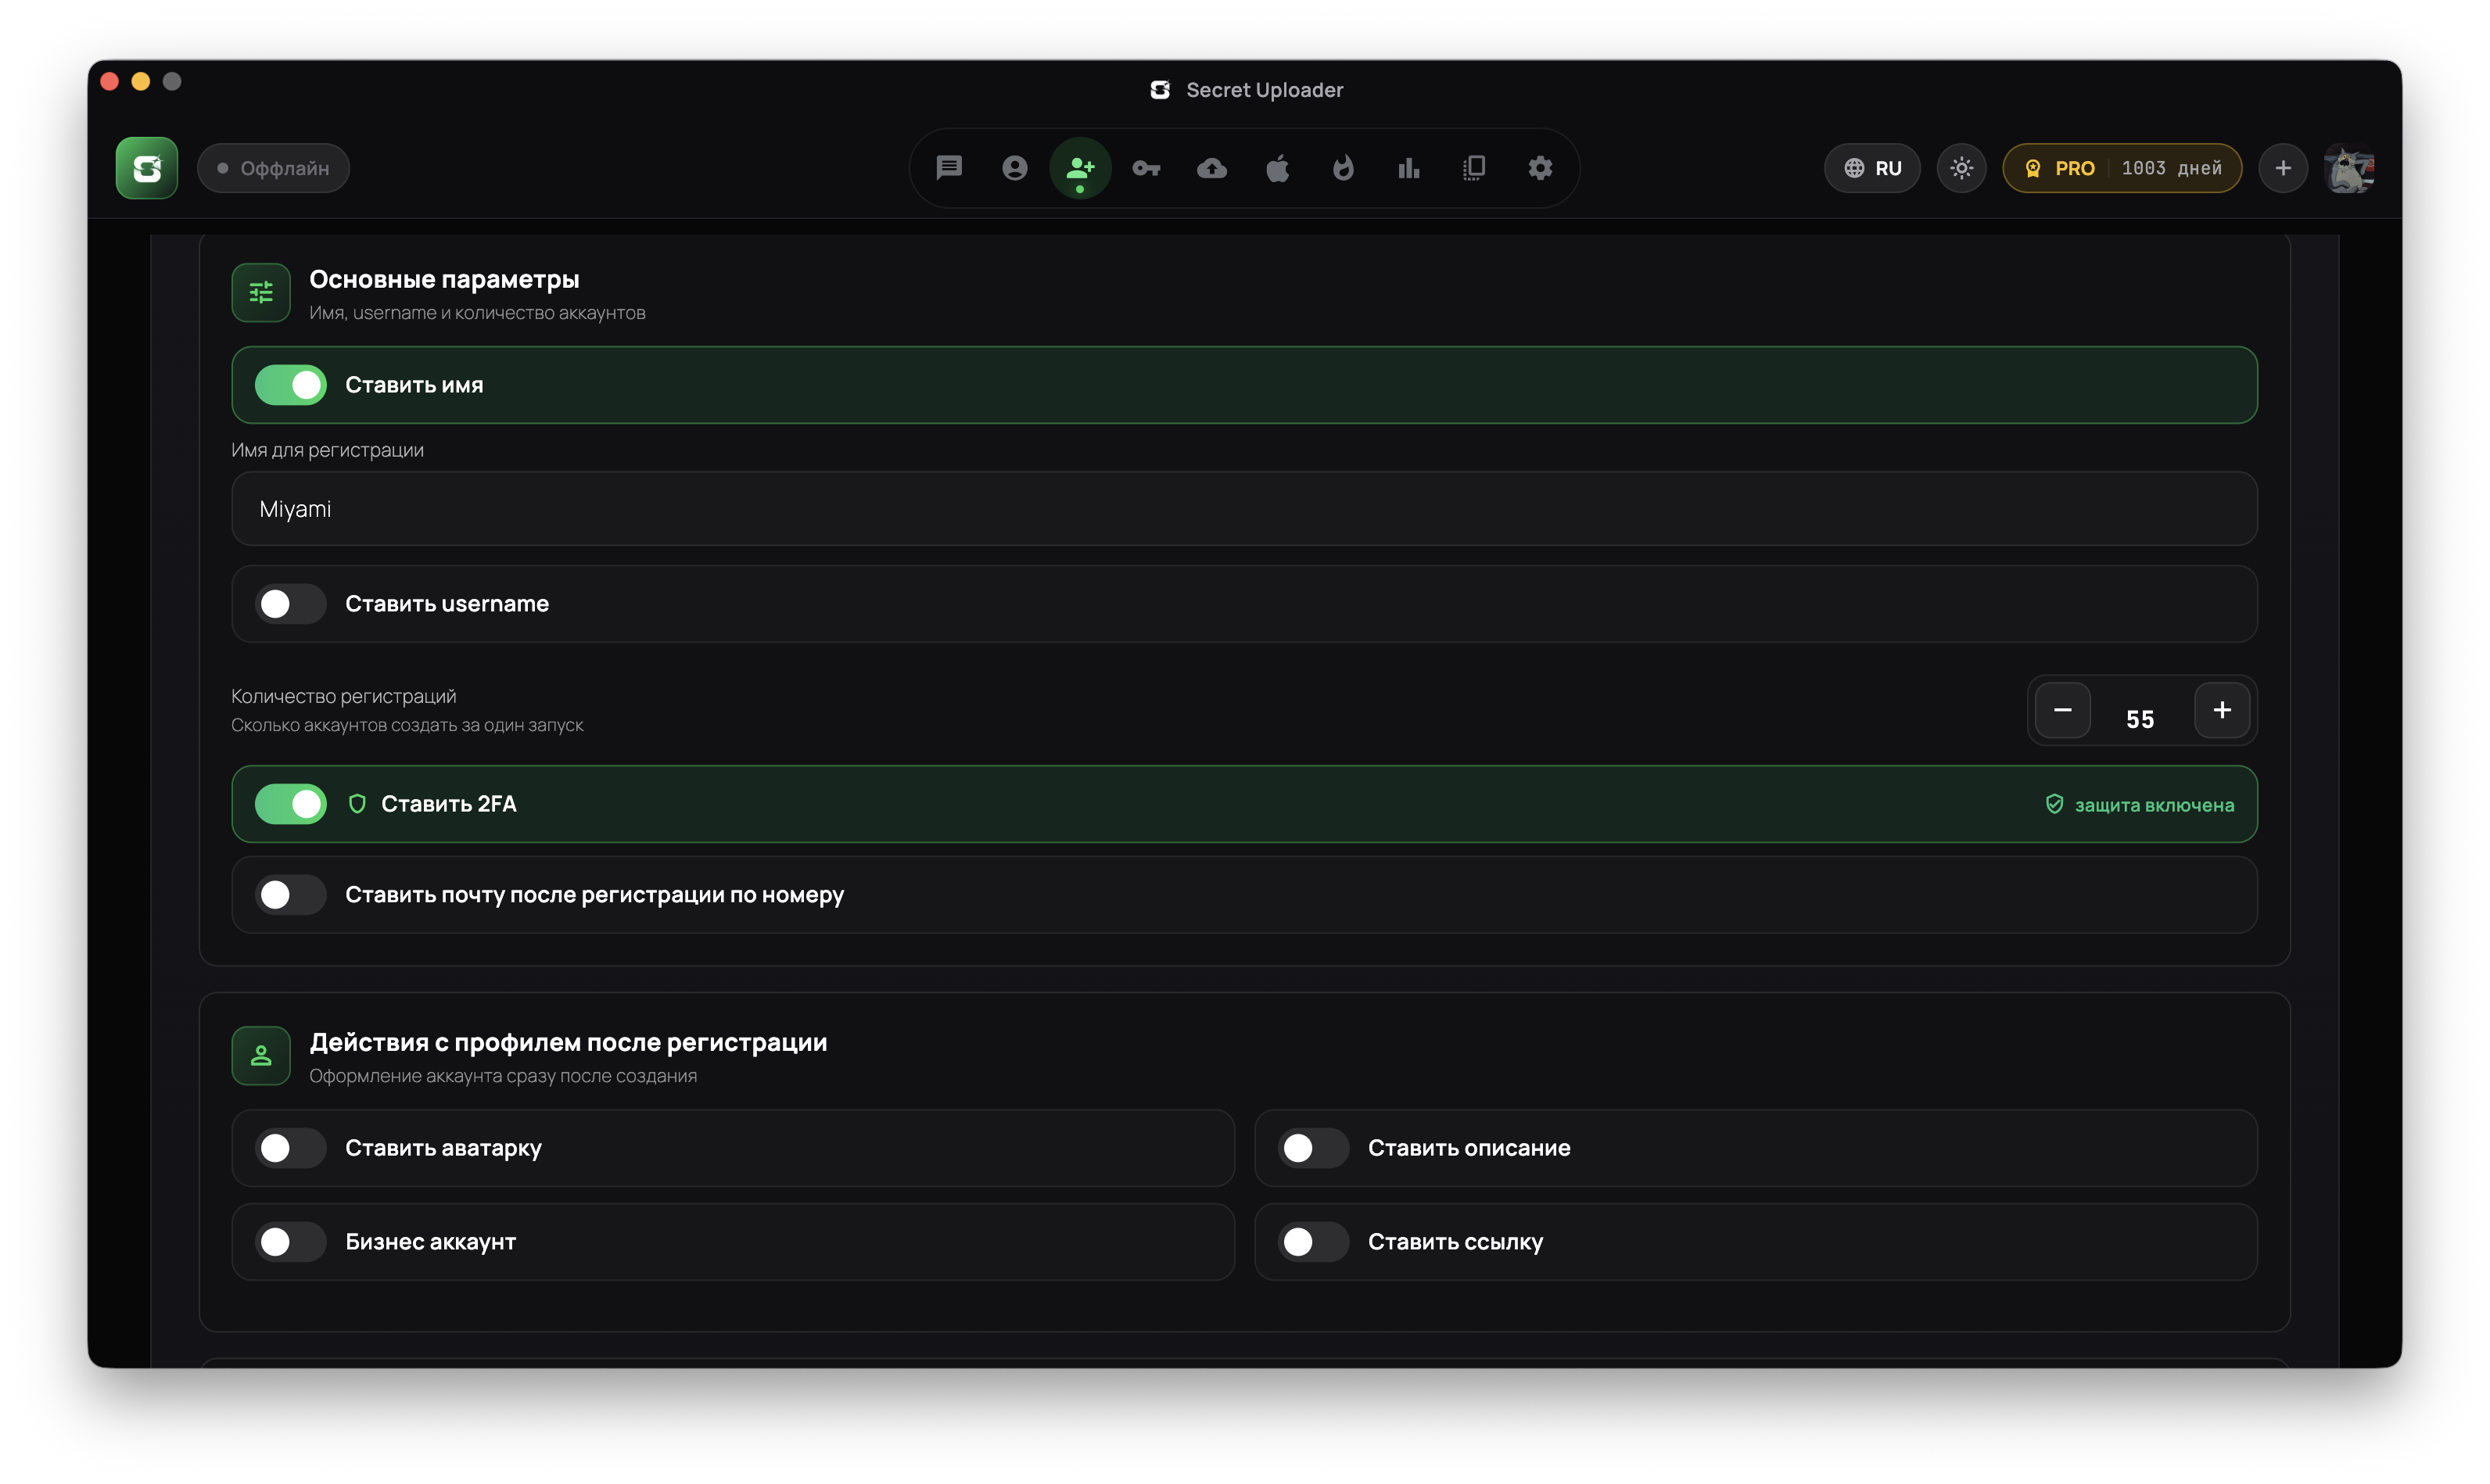2490x1484 pixels.
Task: Open the bar chart statistics icon
Action: click(x=1408, y=168)
